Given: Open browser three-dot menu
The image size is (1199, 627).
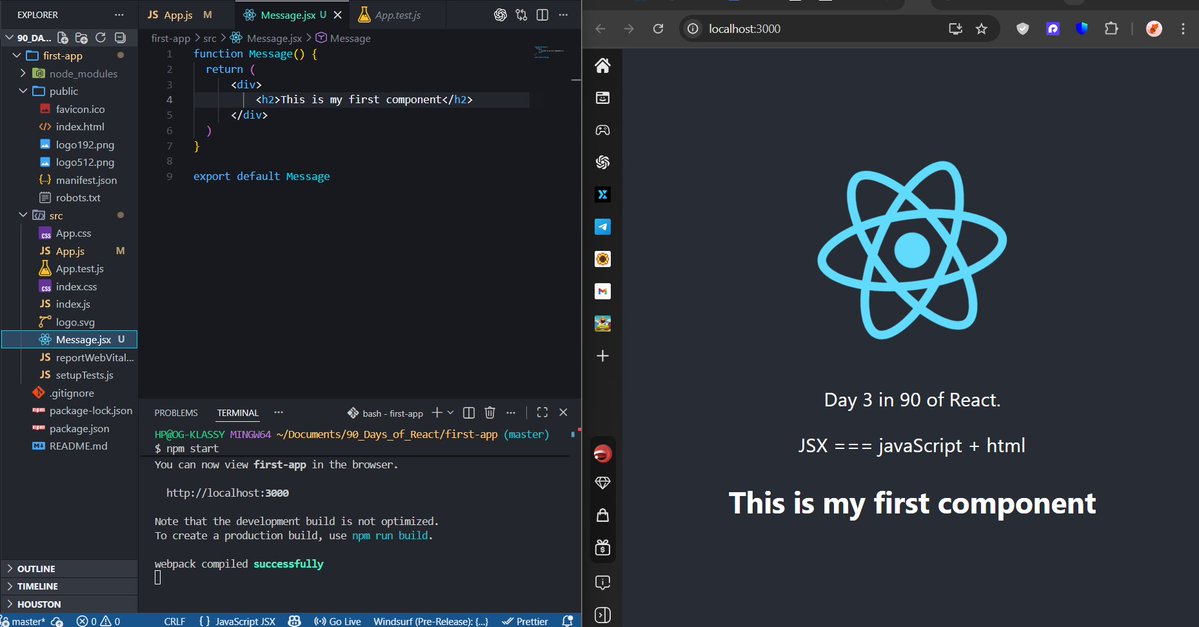Looking at the screenshot, I should [x=1183, y=28].
